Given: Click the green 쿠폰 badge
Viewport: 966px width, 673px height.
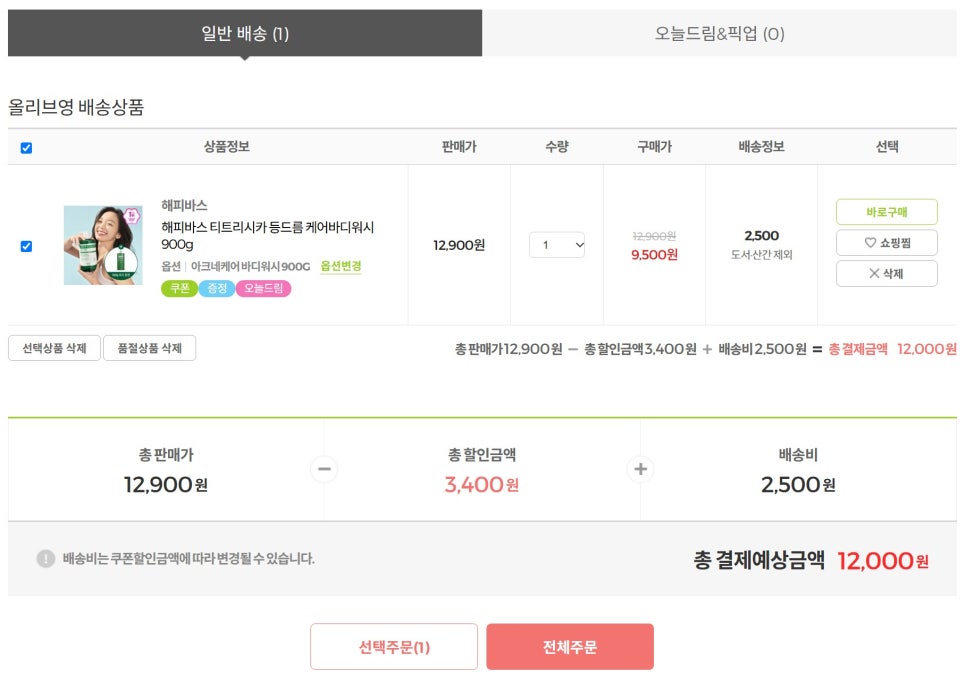Looking at the screenshot, I should pos(179,289).
